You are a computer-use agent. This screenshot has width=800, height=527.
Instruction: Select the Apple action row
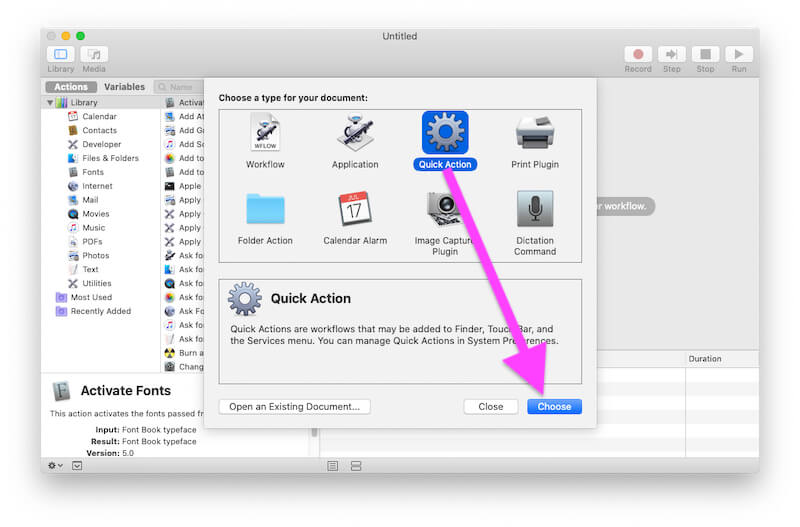point(184,186)
